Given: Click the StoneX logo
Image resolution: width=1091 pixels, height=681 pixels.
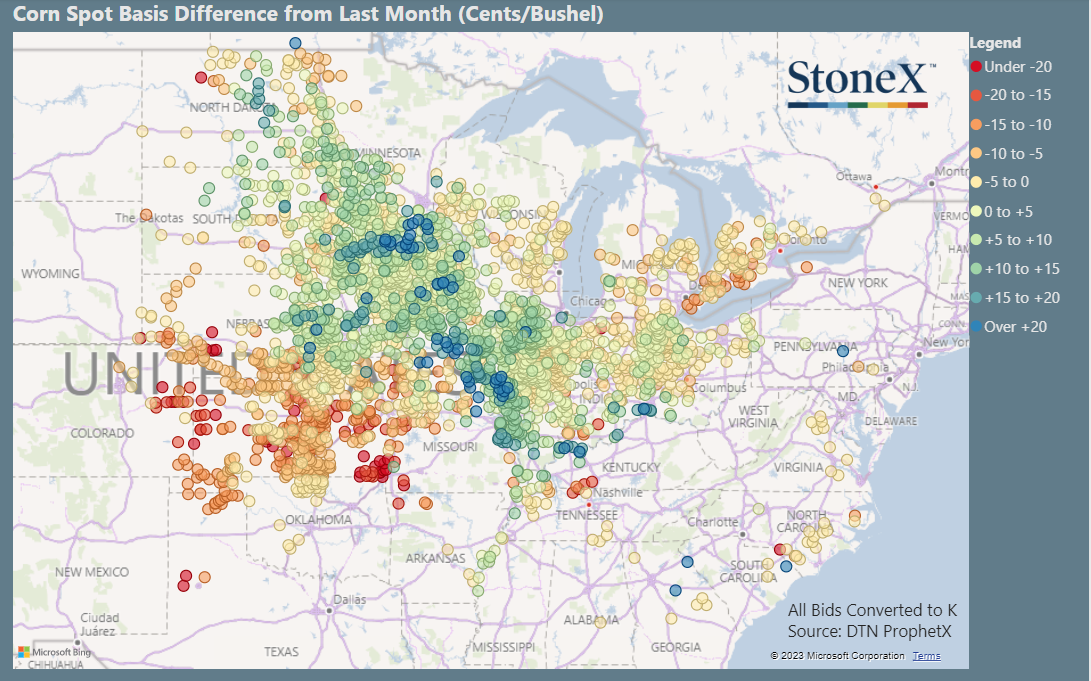Looking at the screenshot, I should (860, 83).
